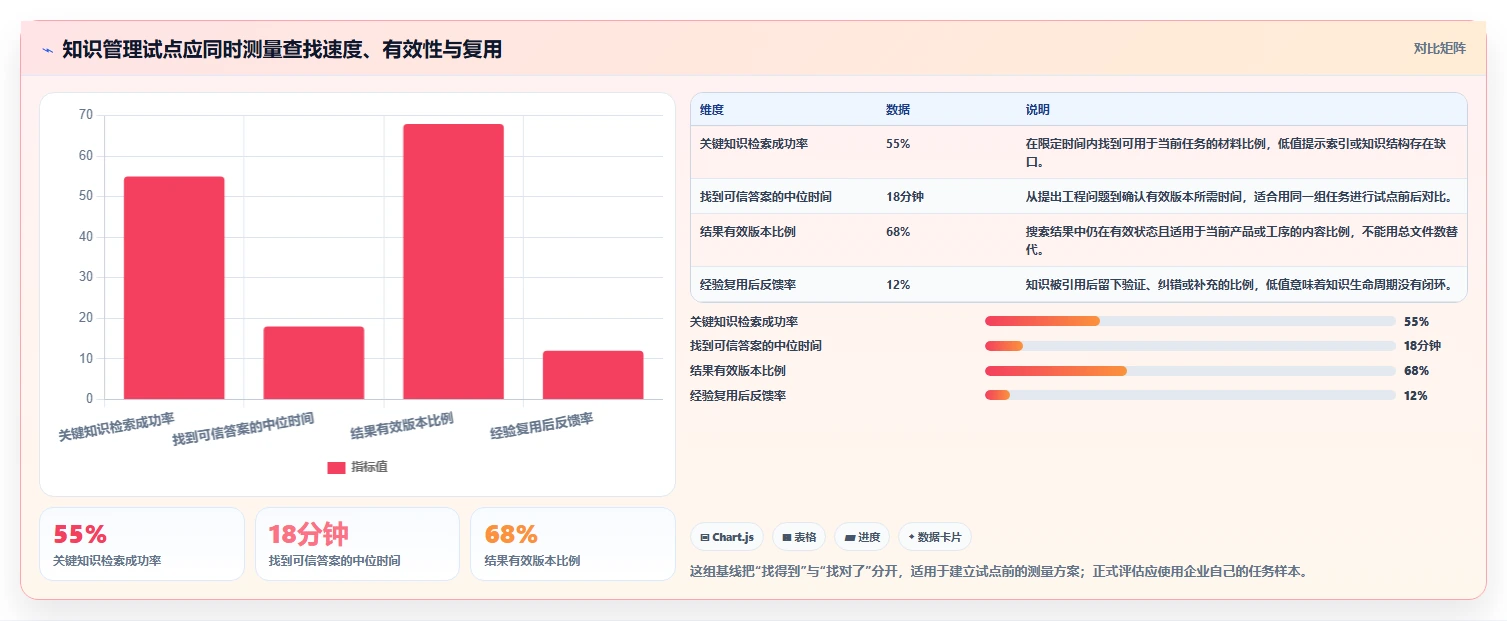Click the 结果有效版本比例 bar in the chart
1507x621 pixels.
453,262
